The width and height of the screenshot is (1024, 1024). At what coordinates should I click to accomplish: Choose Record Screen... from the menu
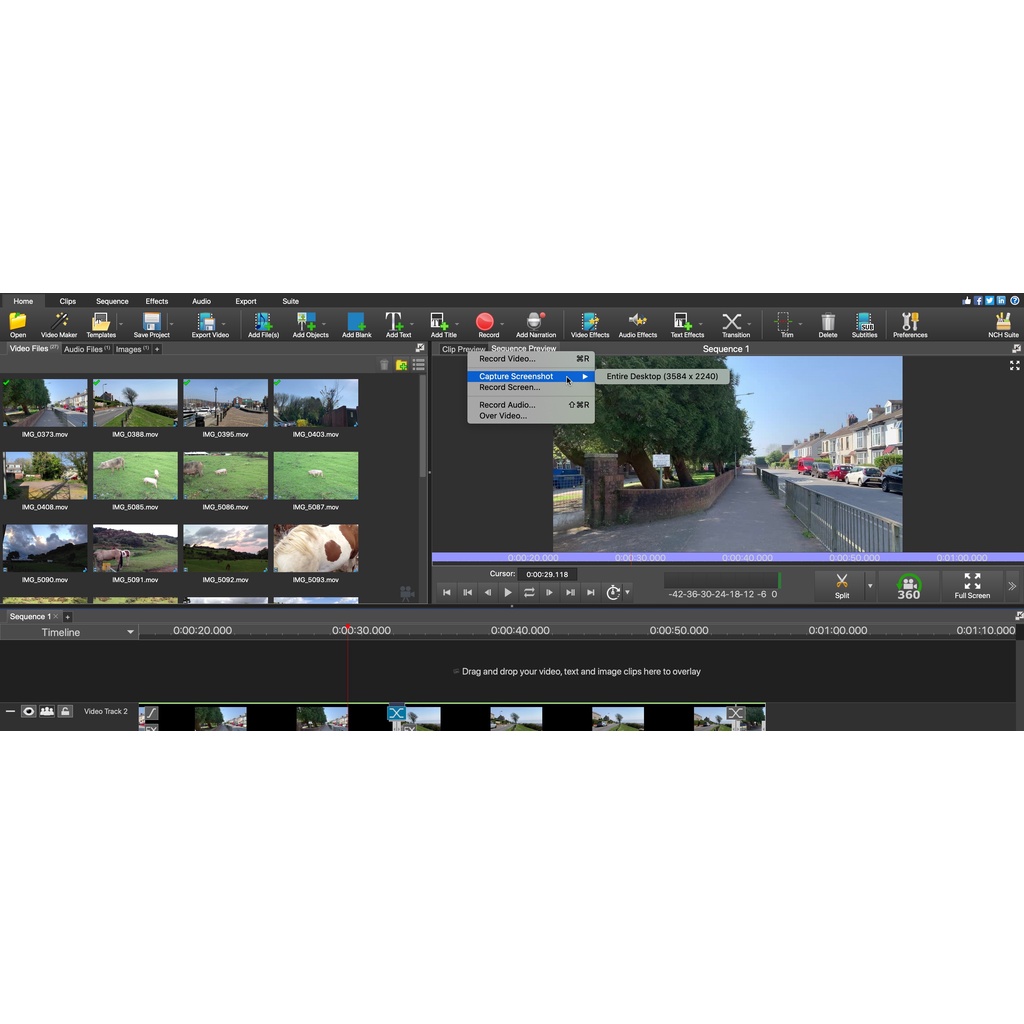[509, 387]
